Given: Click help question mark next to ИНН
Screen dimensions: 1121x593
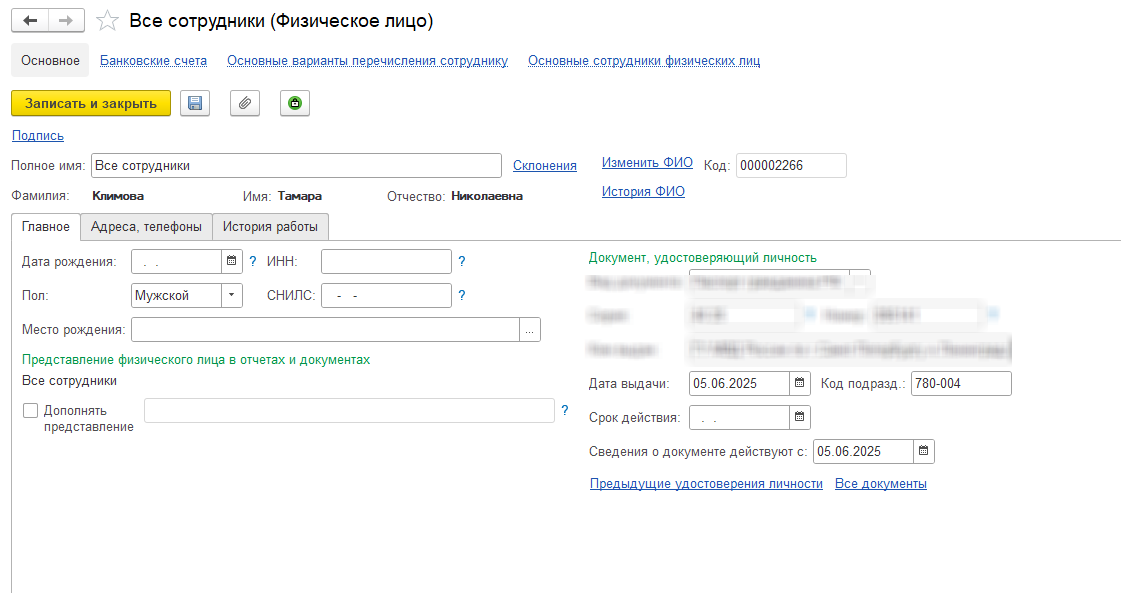Looking at the screenshot, I should 462,262.
